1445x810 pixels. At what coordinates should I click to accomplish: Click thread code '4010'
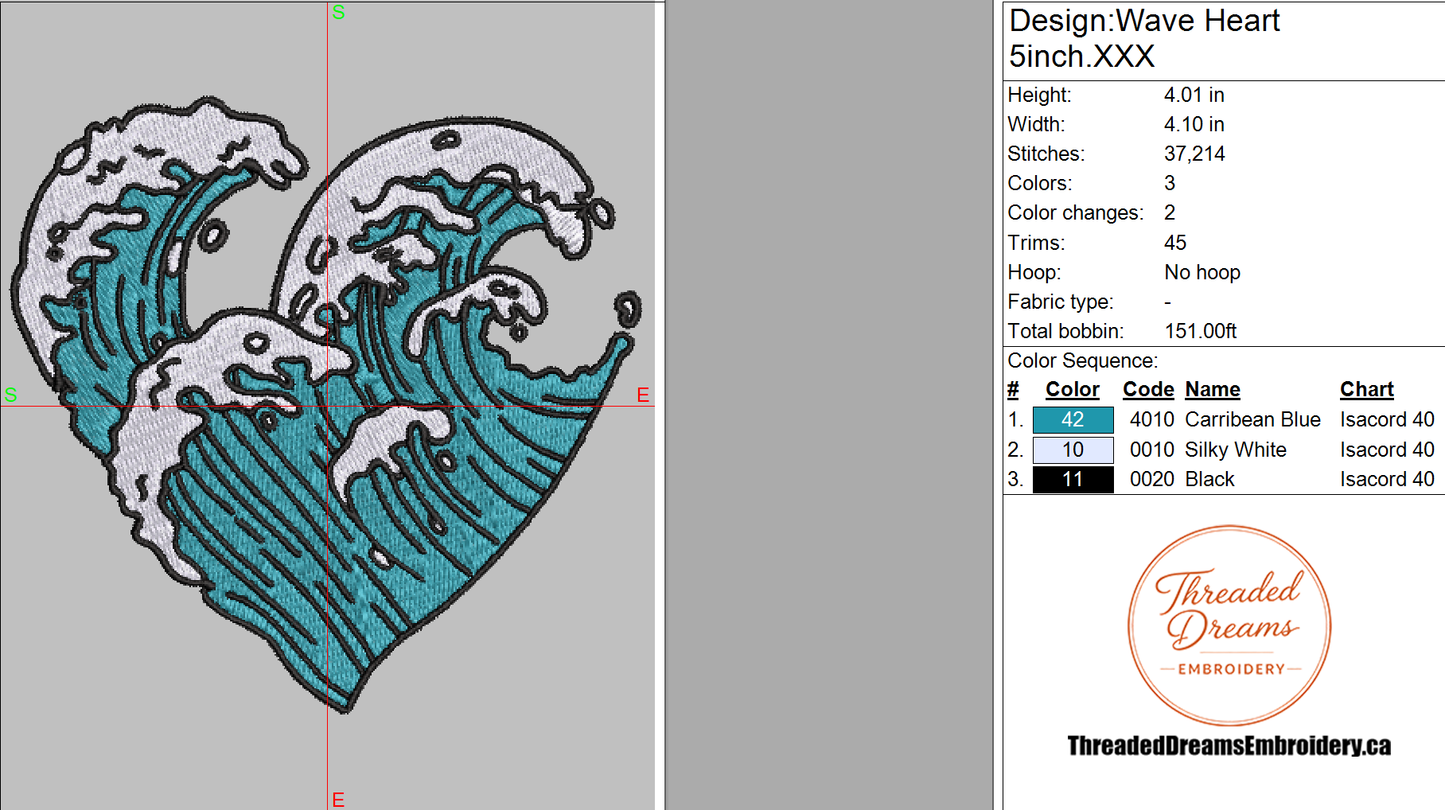(1152, 420)
